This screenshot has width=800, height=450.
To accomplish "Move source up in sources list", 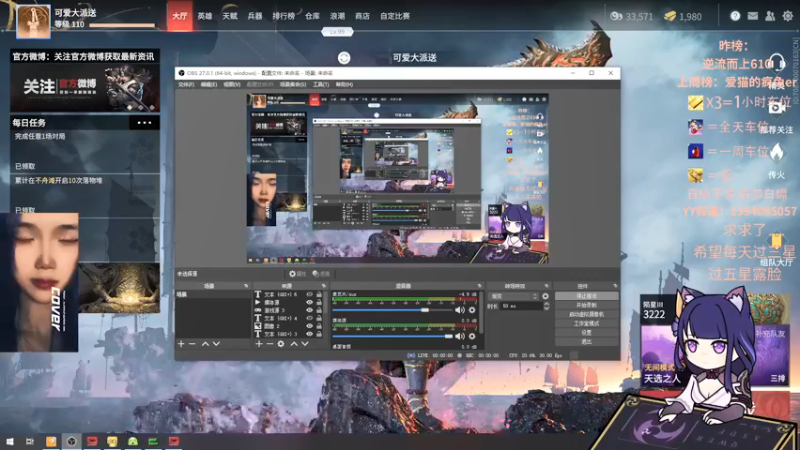I will 294,344.
